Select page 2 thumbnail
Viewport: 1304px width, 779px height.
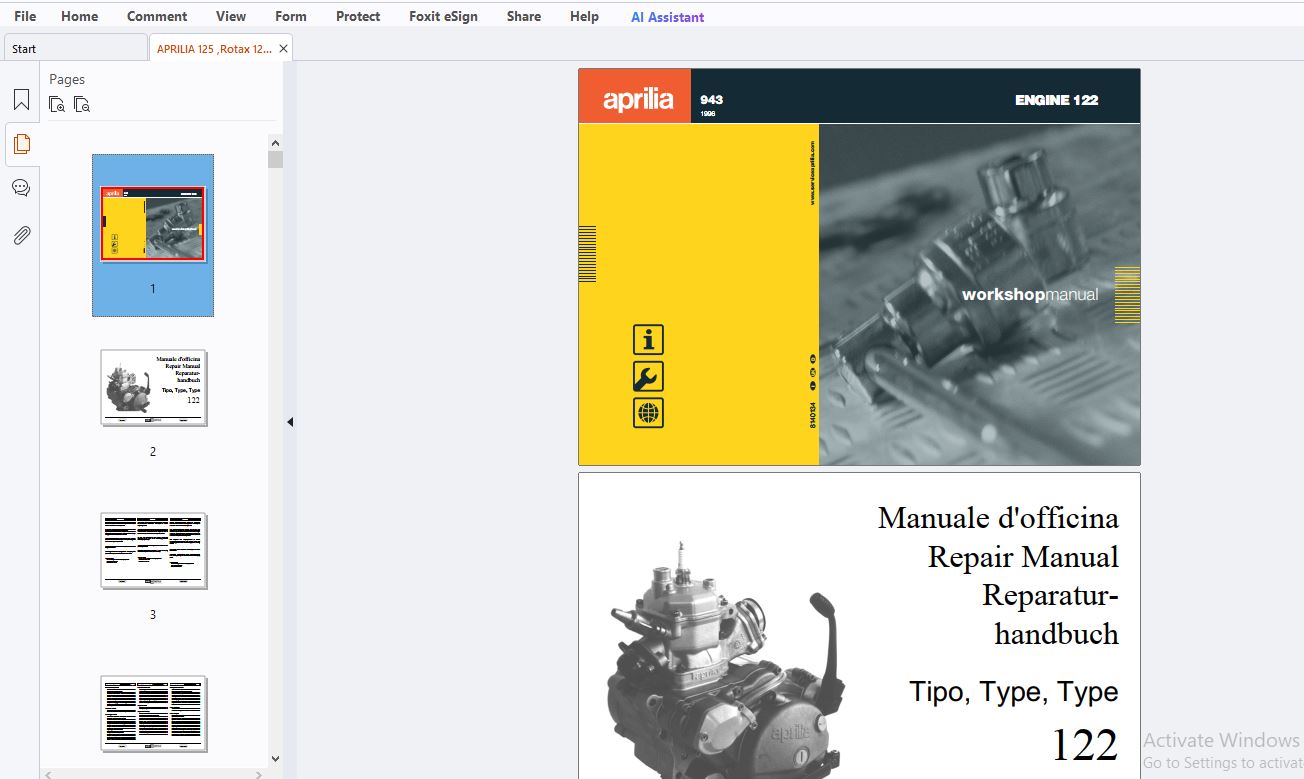pyautogui.click(x=153, y=387)
